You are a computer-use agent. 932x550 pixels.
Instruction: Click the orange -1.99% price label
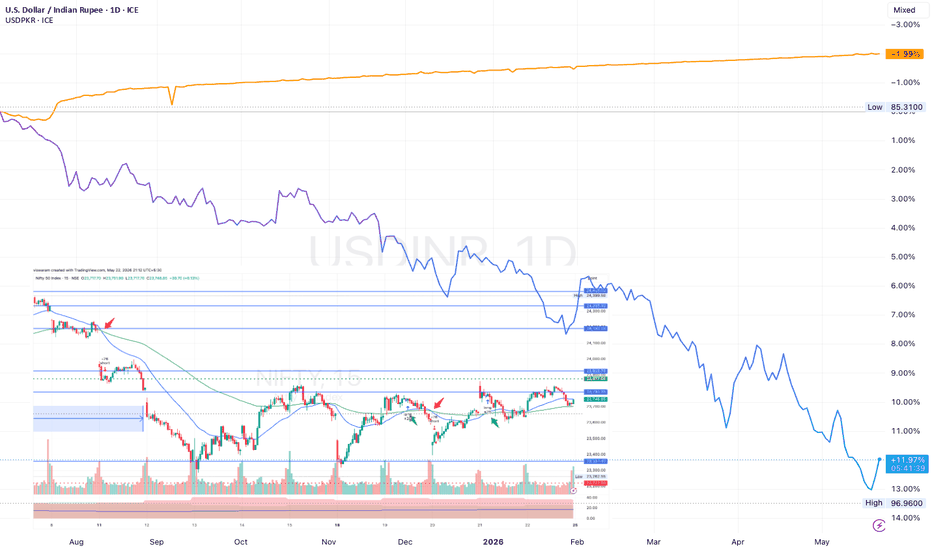click(x=904, y=54)
